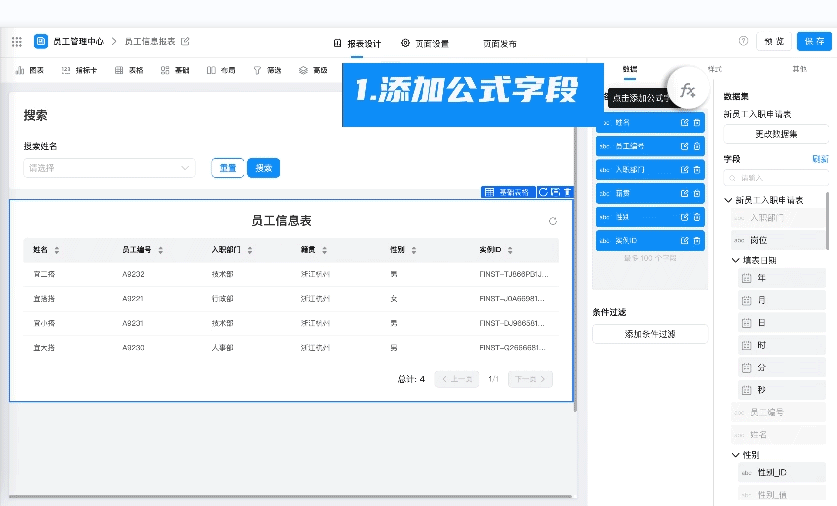Image resolution: width=837 pixels, height=506 pixels.
Task: Click the field search input box
Action: [x=775, y=178]
